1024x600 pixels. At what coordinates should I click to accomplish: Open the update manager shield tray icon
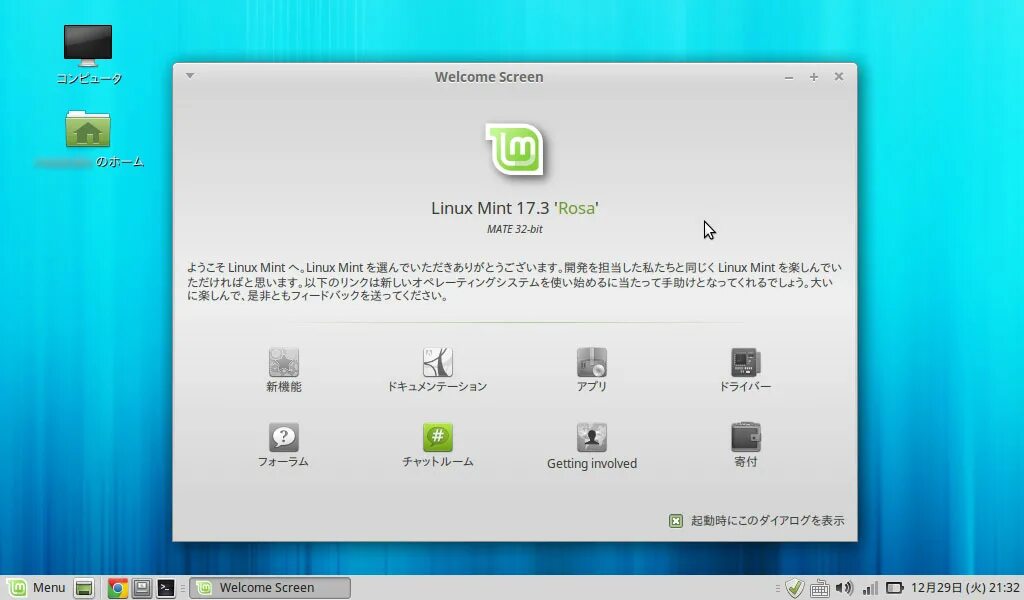coord(794,588)
